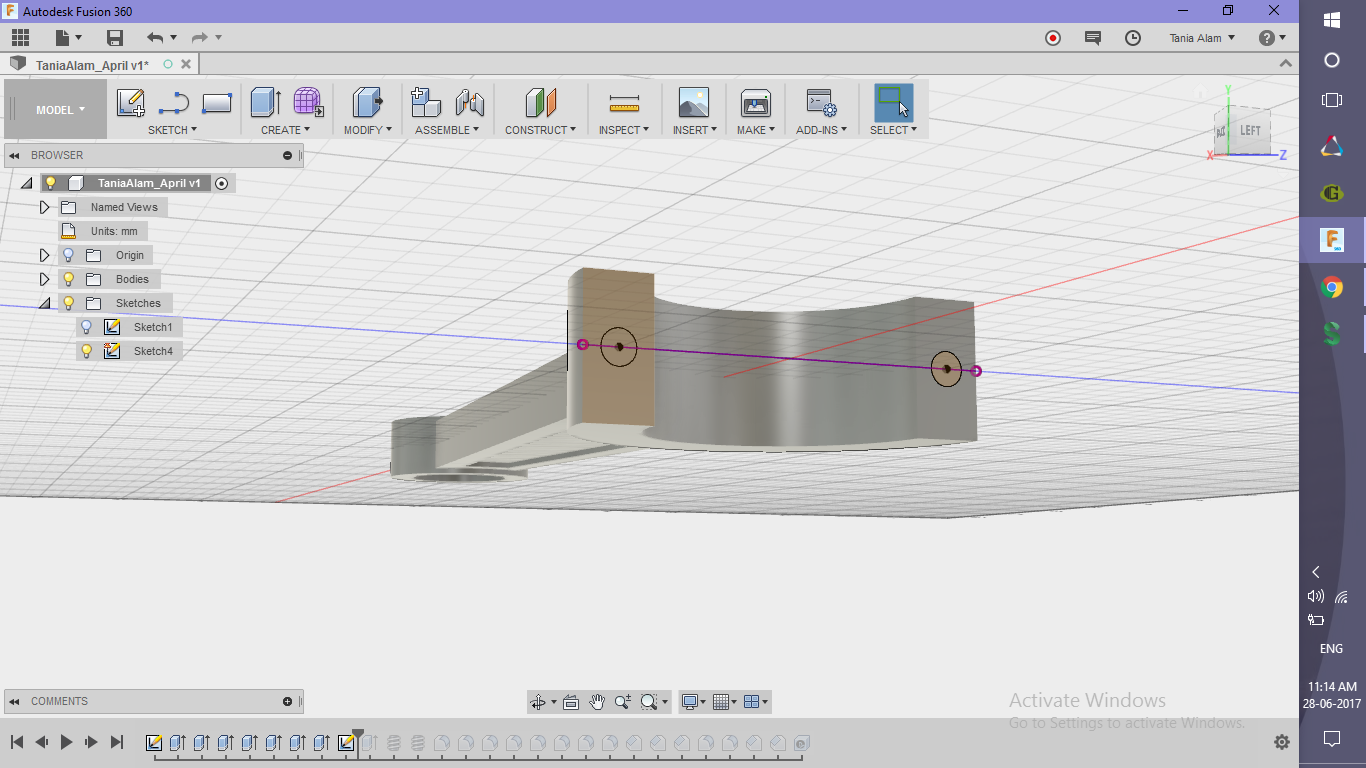This screenshot has height=768, width=1366.
Task: Jump to the timeline end
Action: click(116, 742)
